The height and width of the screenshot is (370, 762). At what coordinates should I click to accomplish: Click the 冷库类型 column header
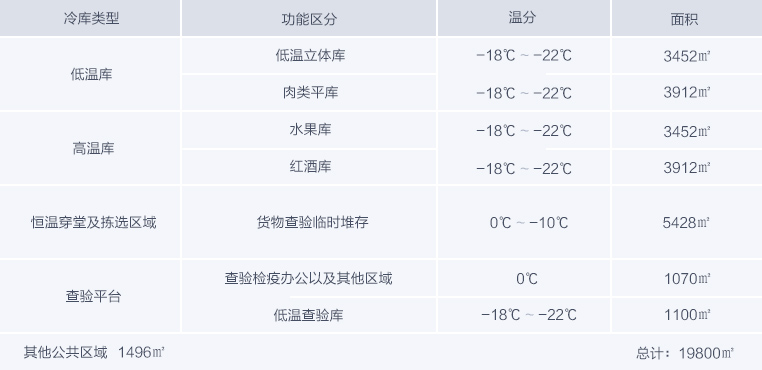[90, 18]
